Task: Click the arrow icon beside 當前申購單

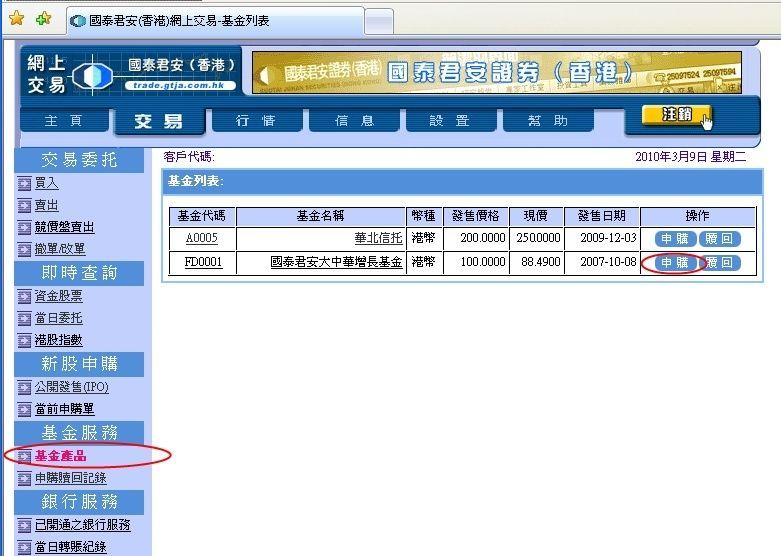Action: tap(24, 410)
